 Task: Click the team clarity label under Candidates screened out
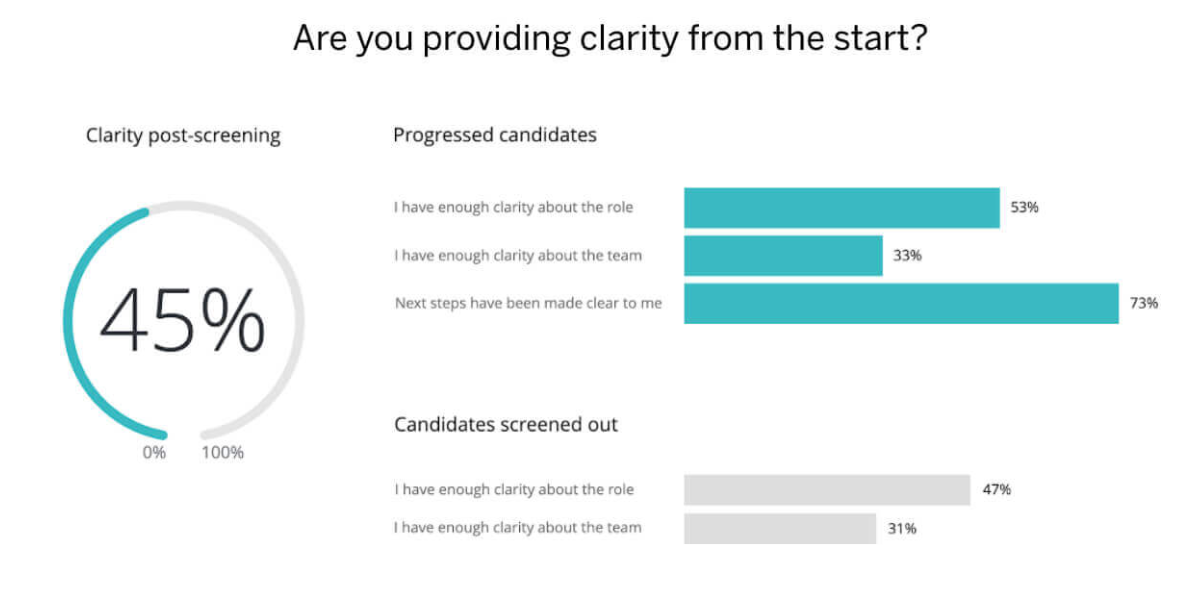point(518,527)
